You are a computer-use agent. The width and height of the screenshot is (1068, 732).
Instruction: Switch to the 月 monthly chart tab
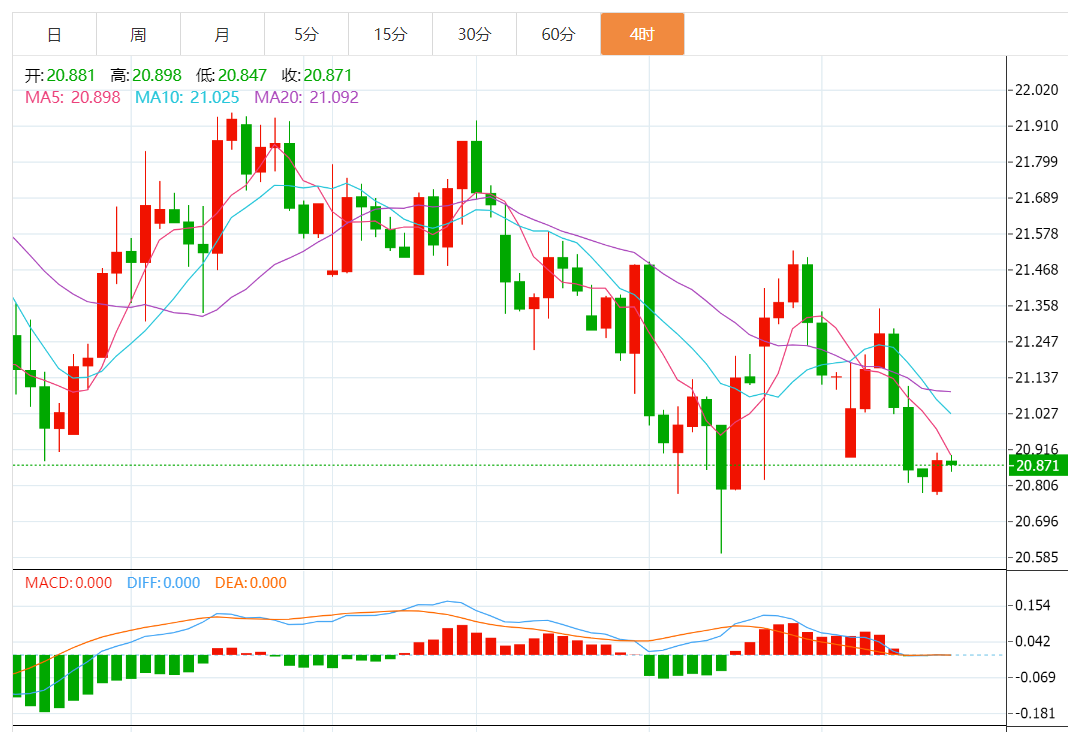click(x=222, y=34)
